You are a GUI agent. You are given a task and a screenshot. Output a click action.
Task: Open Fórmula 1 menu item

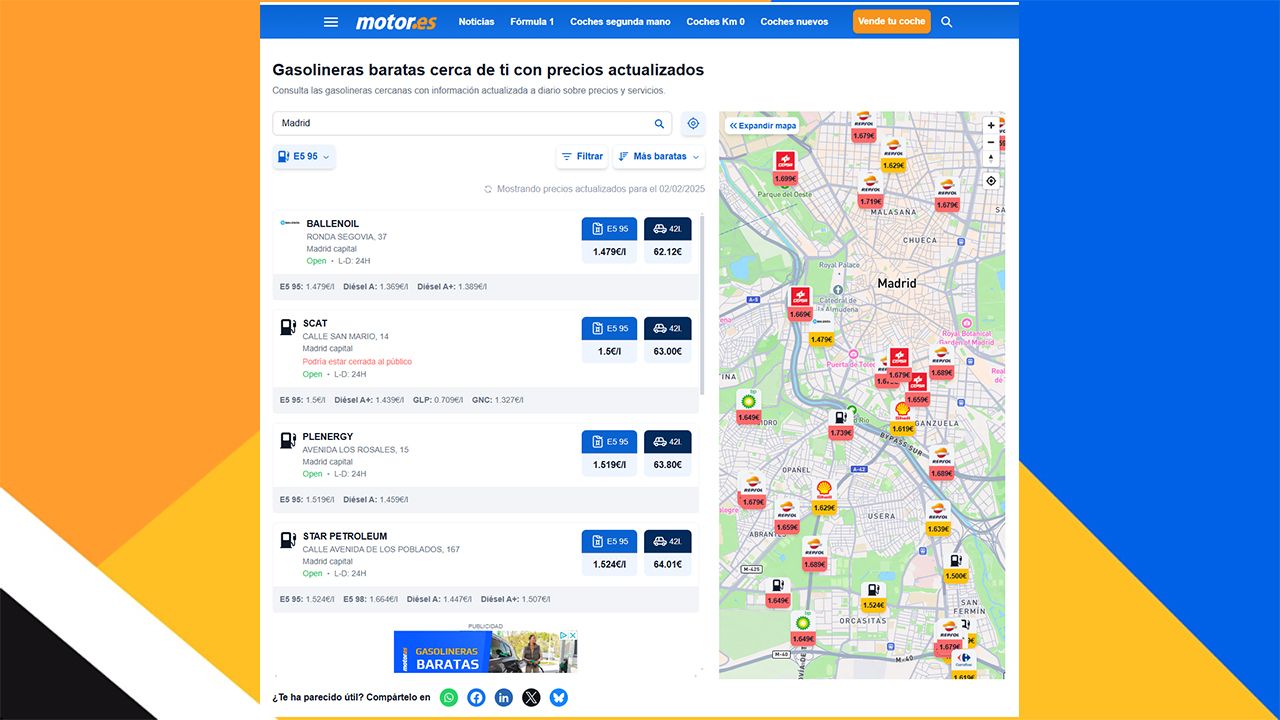coord(532,22)
